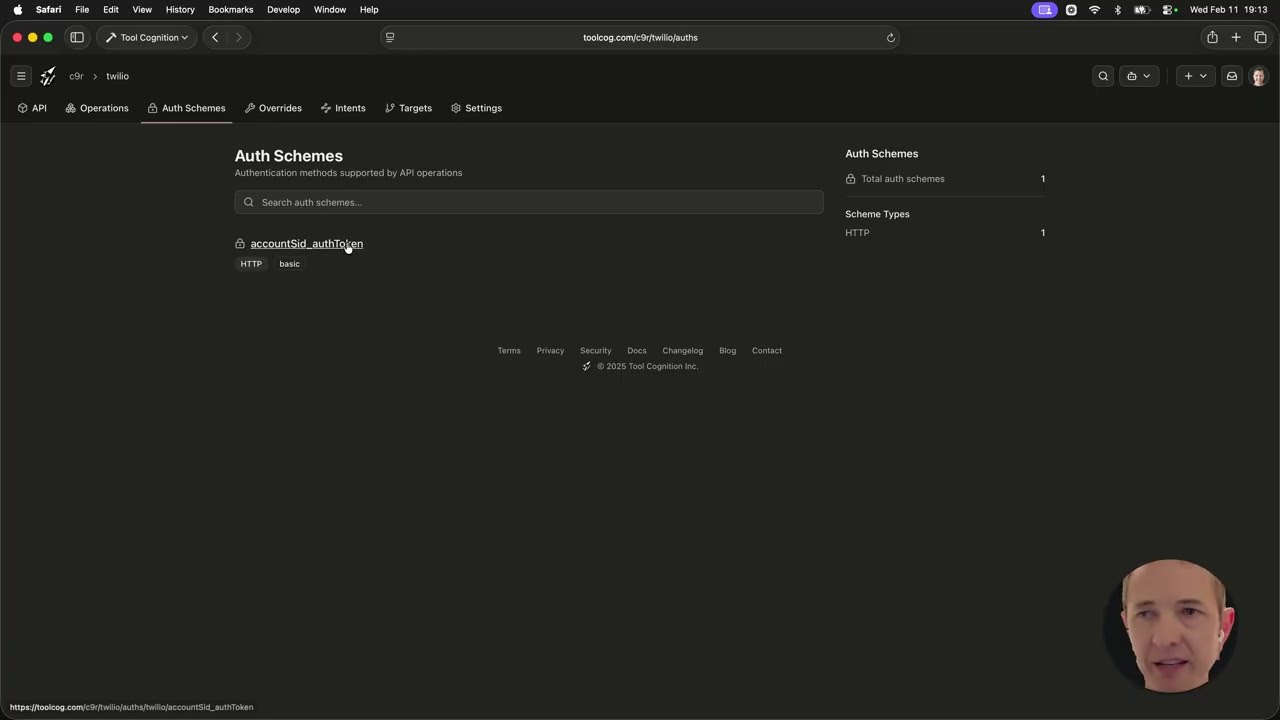This screenshot has height=720, width=1280.
Task: Open the History menu
Action: pyautogui.click(x=180, y=10)
